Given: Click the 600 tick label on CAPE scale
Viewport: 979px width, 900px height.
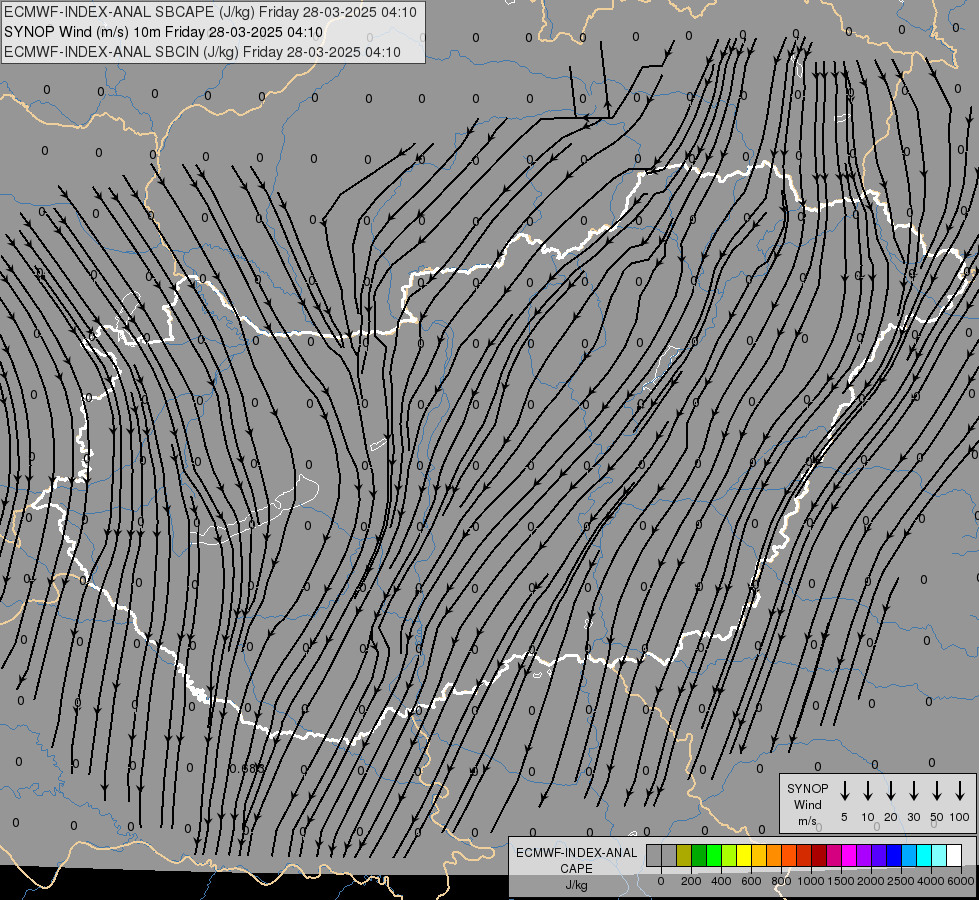Looking at the screenshot, I should (751, 881).
